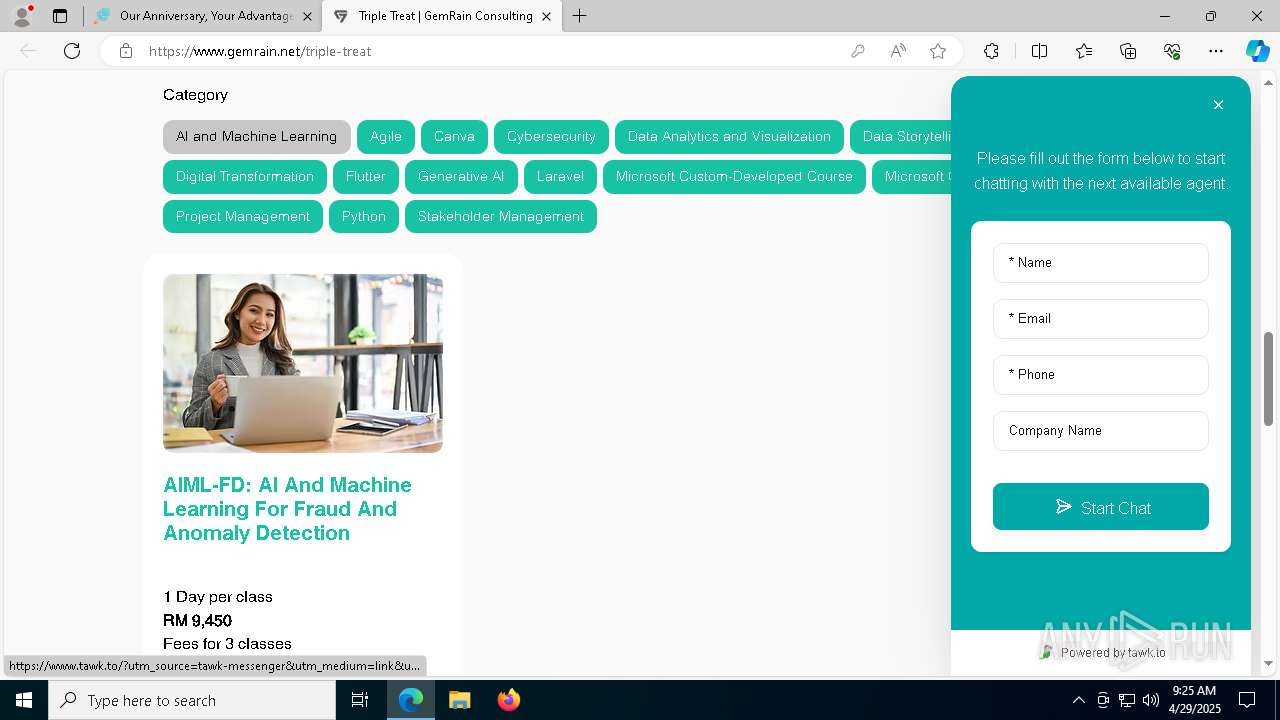
Task: Open Task View on the taskbar
Action: [x=360, y=700]
